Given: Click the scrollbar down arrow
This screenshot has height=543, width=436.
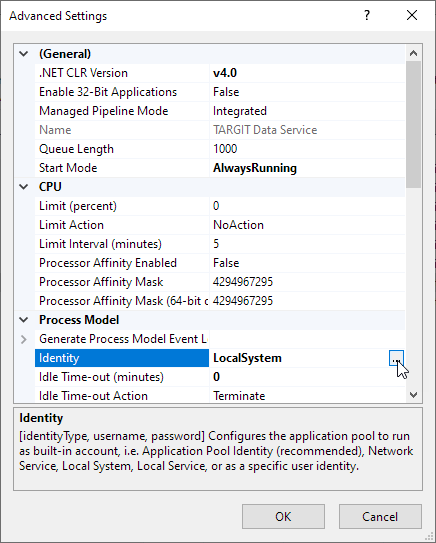Looking at the screenshot, I should pos(413,394).
